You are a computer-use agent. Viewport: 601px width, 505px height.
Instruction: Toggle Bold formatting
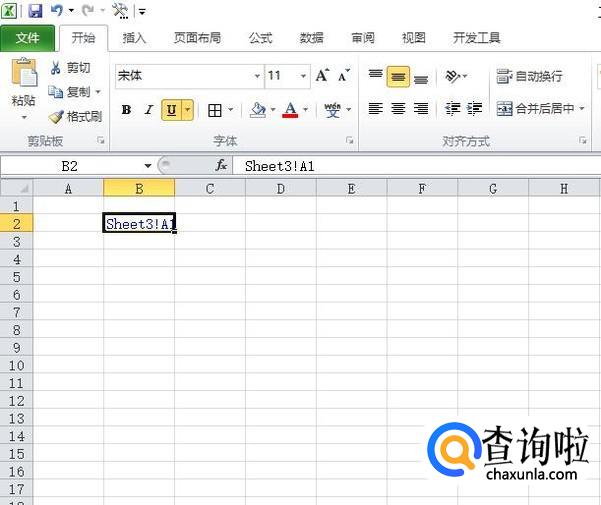[x=126, y=110]
